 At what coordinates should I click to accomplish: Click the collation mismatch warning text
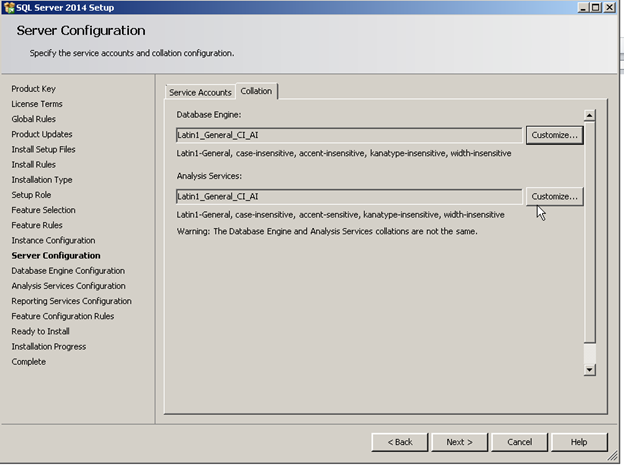[327, 231]
